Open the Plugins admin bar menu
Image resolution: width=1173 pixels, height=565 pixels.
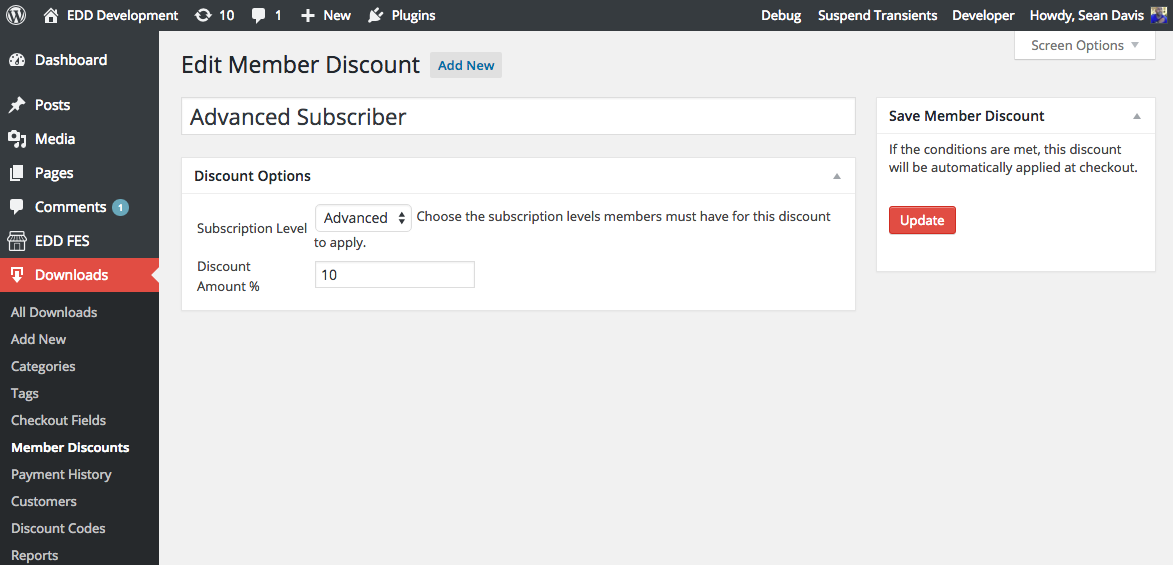[402, 15]
